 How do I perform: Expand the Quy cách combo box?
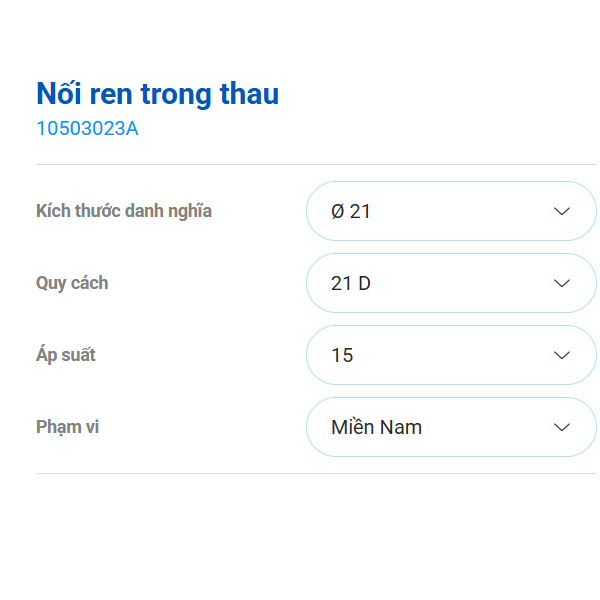click(450, 283)
